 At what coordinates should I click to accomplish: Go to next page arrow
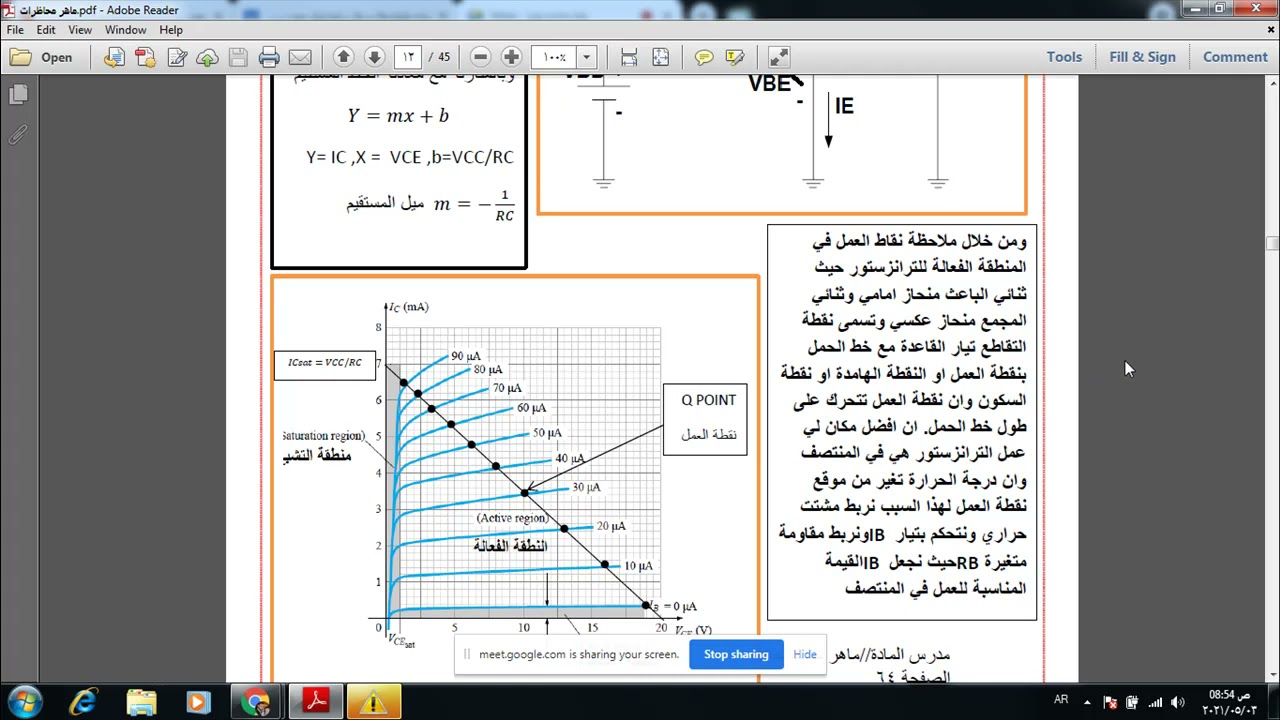[374, 57]
